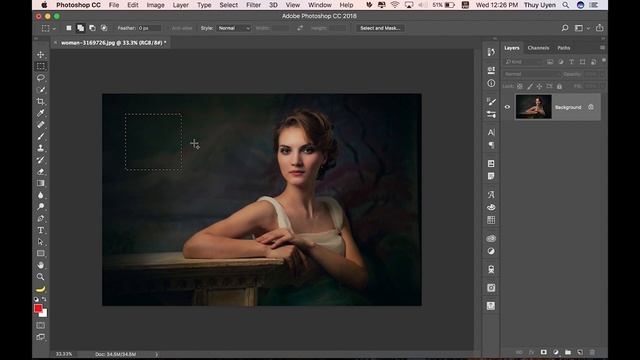
Task: Select the Quick Selection tool
Action: pos(40,89)
